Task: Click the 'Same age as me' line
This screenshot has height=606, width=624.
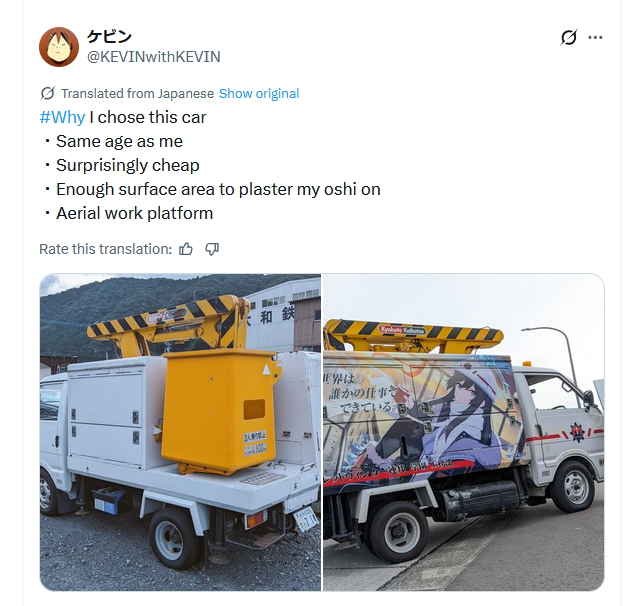Action: pos(119,141)
